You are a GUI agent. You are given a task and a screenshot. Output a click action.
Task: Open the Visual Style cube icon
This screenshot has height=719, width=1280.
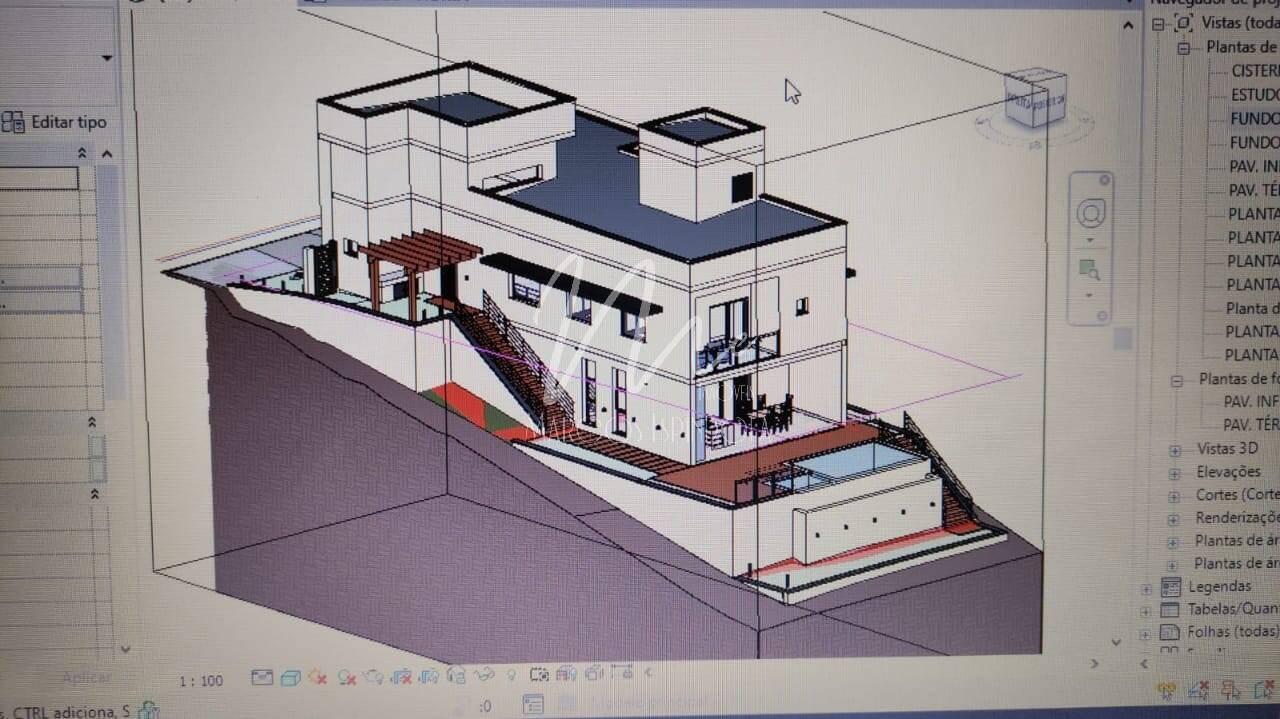291,677
